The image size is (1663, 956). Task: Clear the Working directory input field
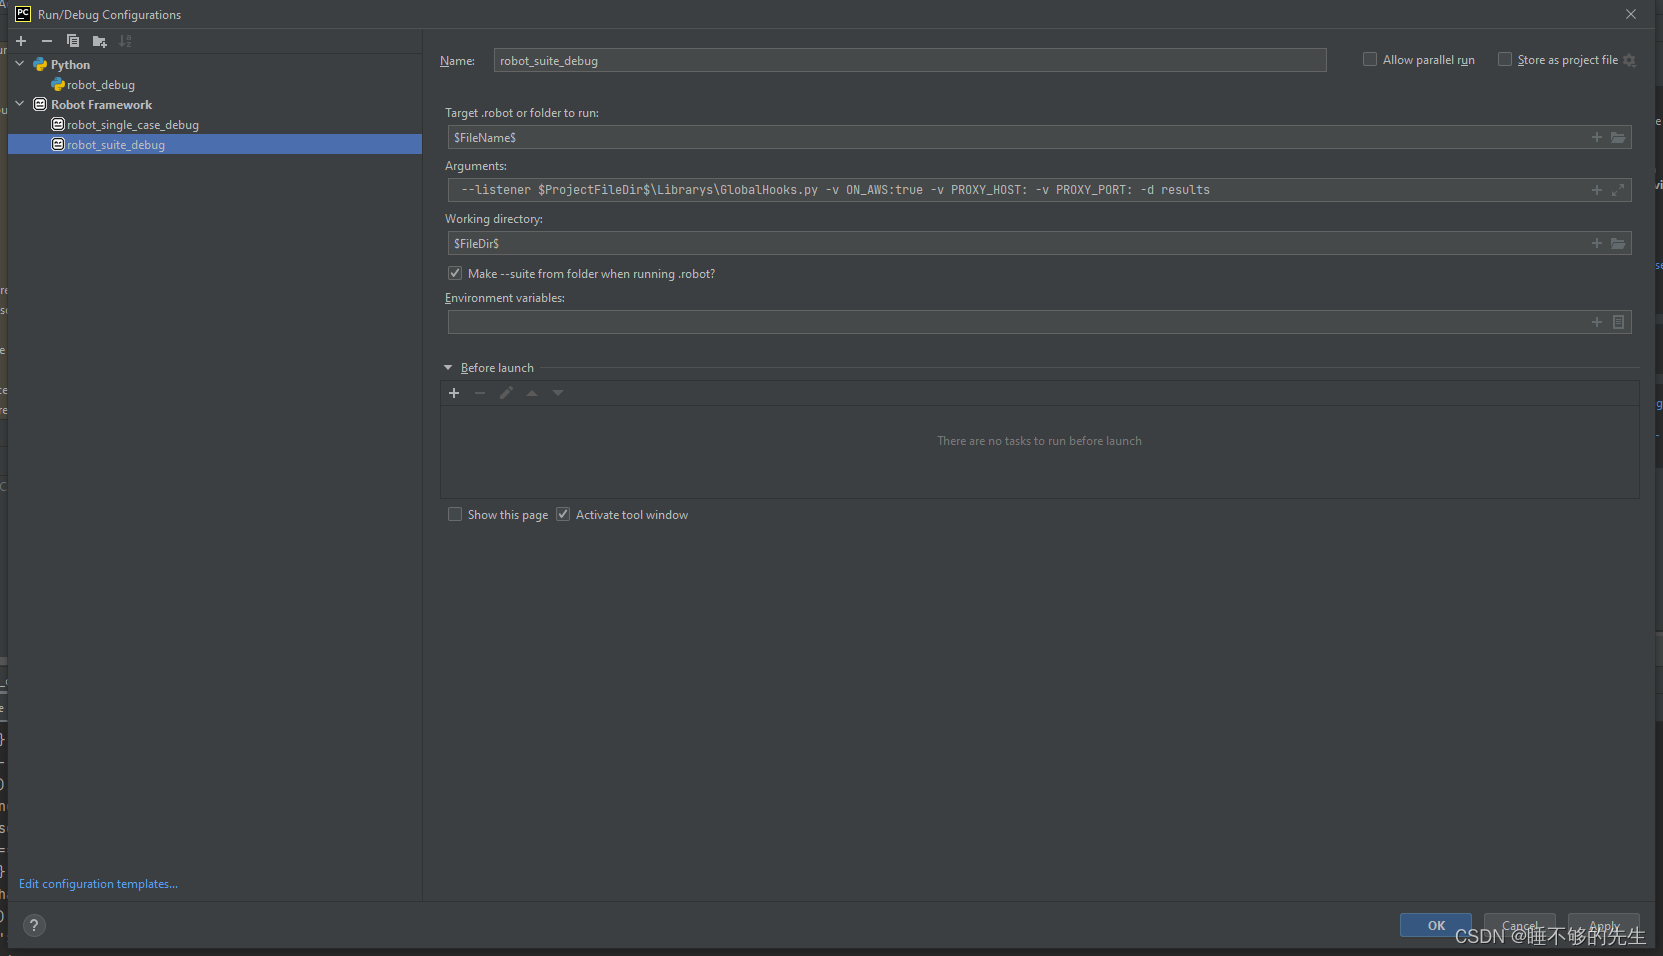tap(1000, 243)
